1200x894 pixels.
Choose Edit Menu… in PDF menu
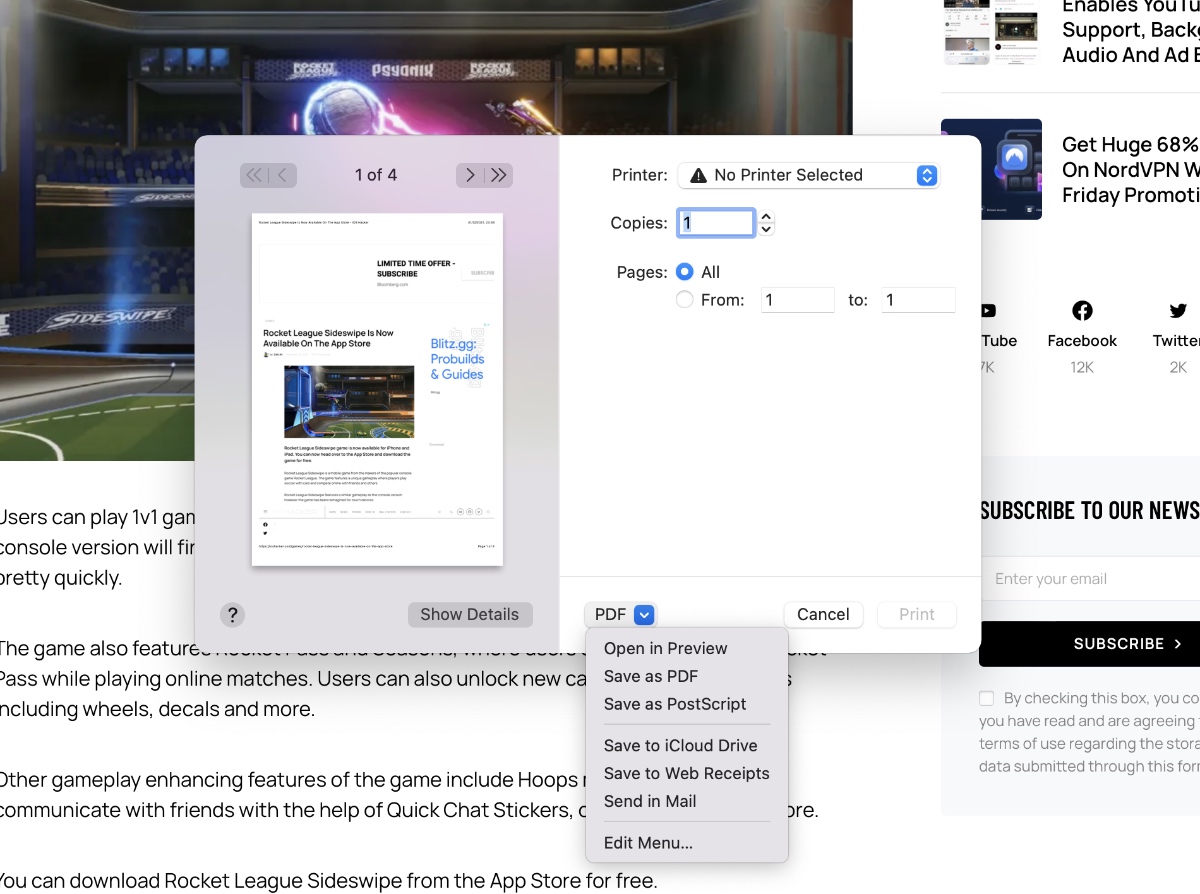[x=687, y=843]
